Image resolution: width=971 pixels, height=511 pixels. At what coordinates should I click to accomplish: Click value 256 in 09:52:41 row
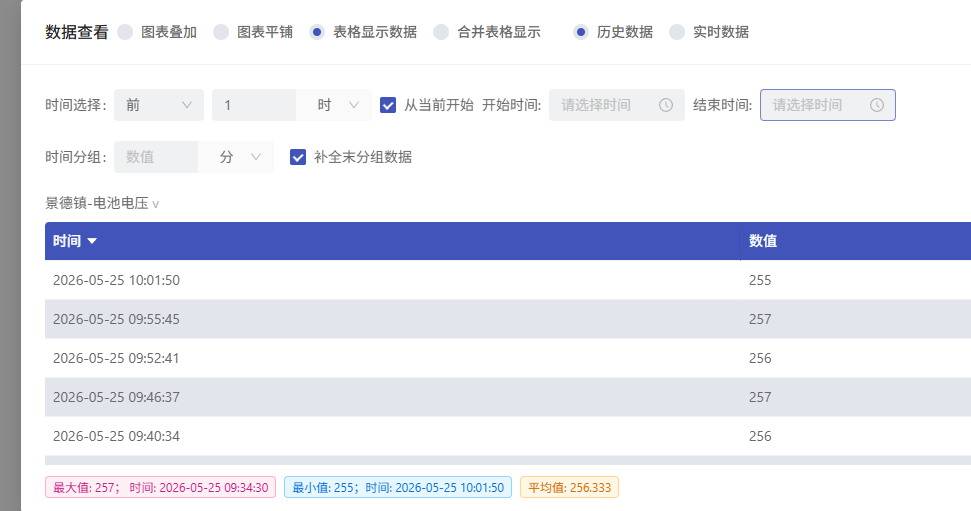[760, 359]
